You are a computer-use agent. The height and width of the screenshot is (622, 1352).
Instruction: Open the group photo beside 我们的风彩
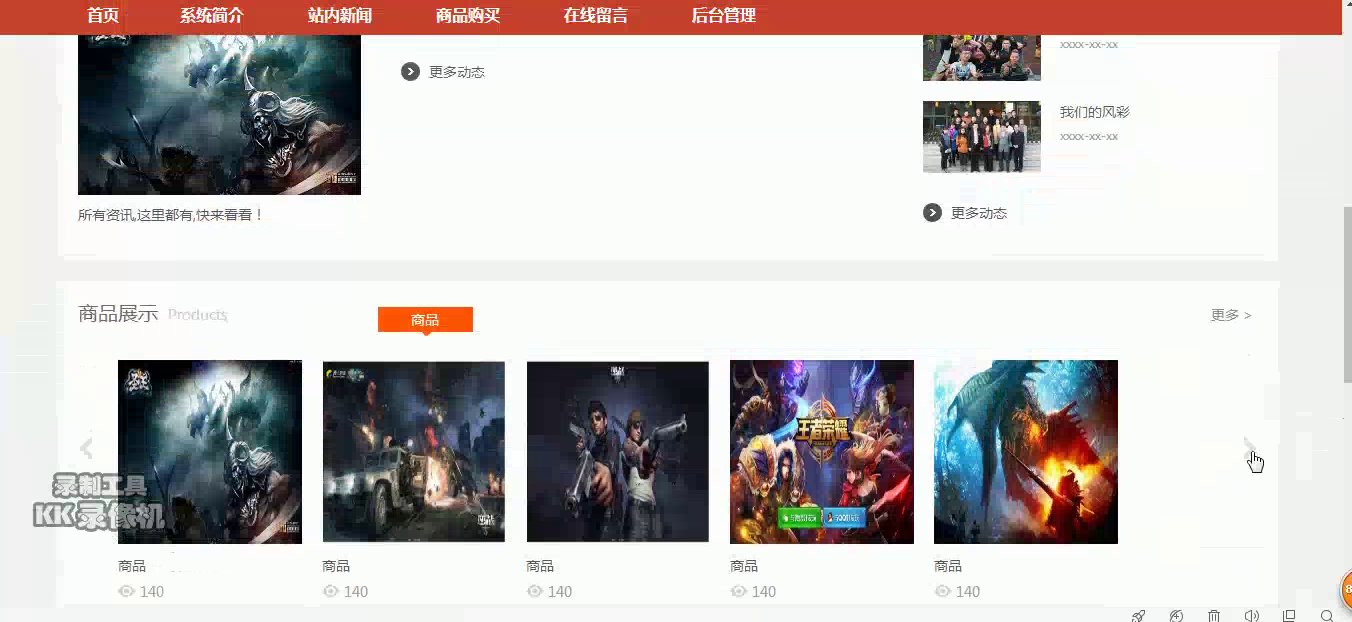click(x=982, y=137)
